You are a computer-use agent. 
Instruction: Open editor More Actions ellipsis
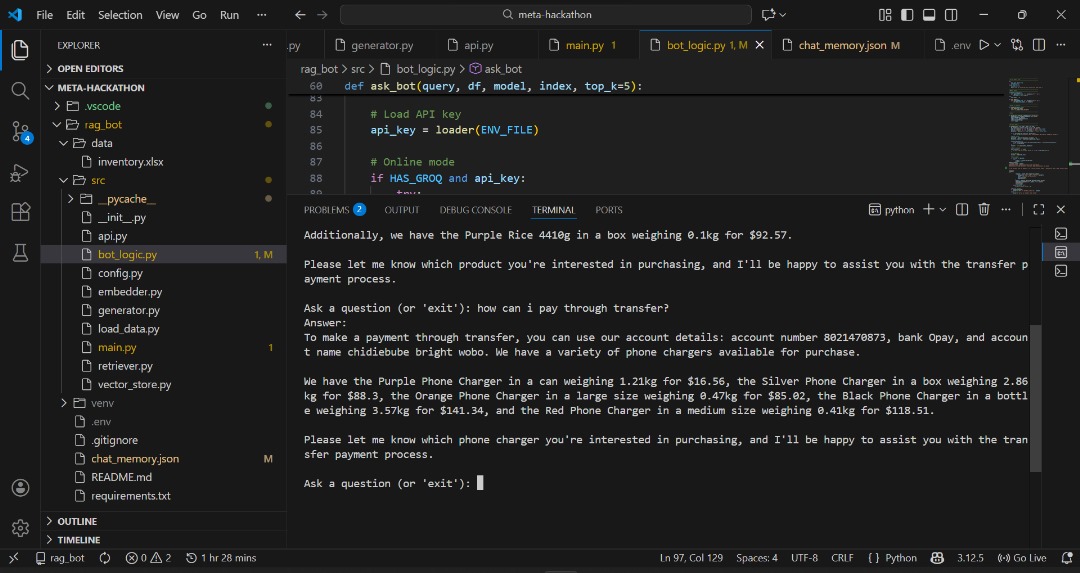pos(1061,45)
